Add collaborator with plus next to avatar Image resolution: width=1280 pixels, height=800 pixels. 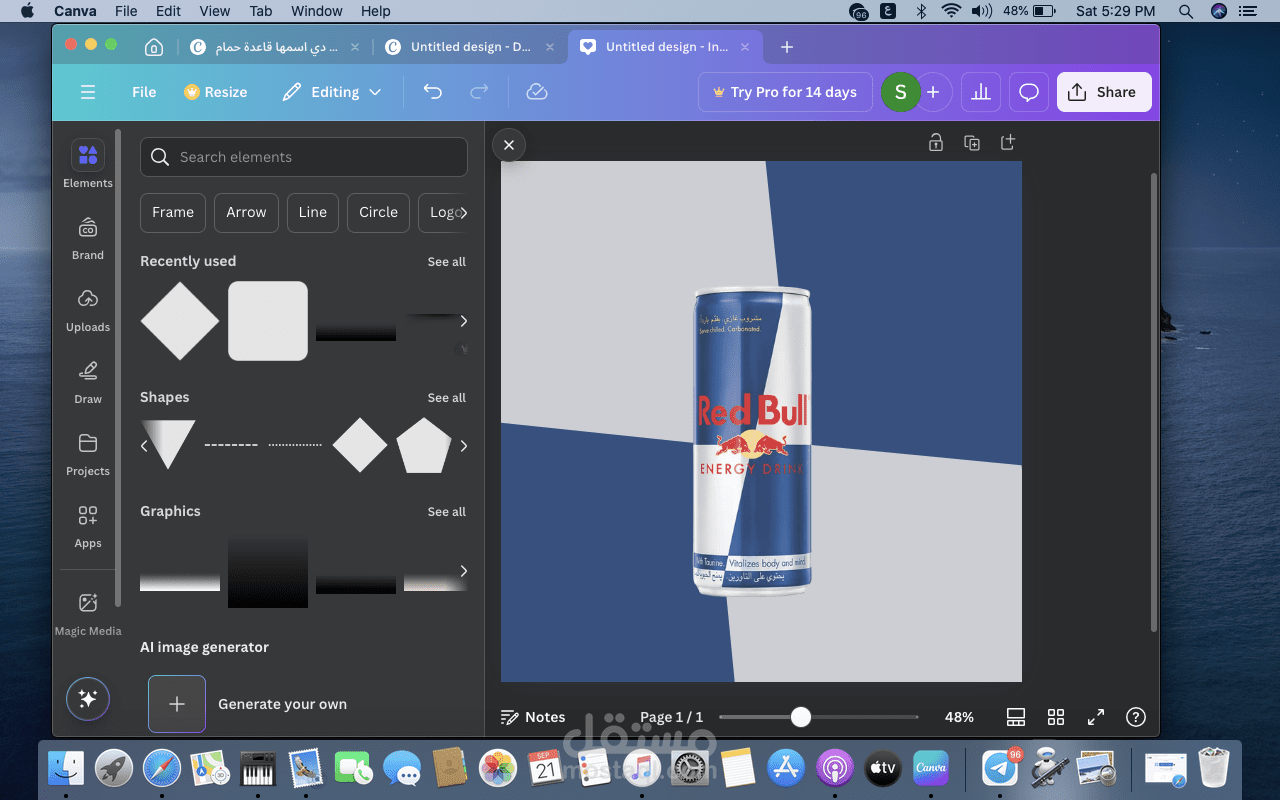933,92
